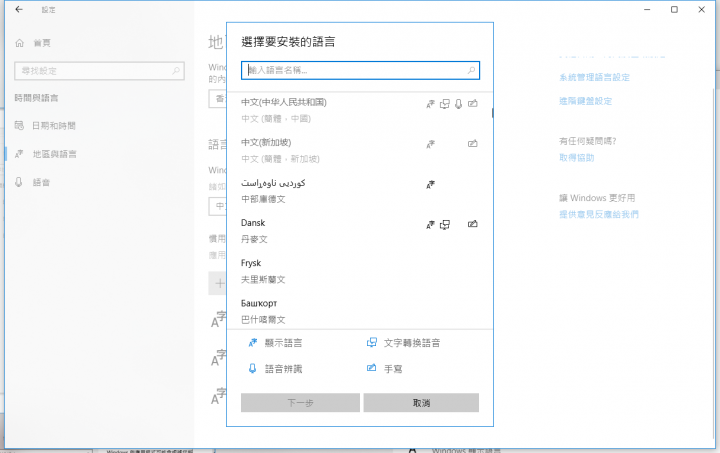
Task: Go back with the arrow in Settings
Action: (x=19, y=9)
